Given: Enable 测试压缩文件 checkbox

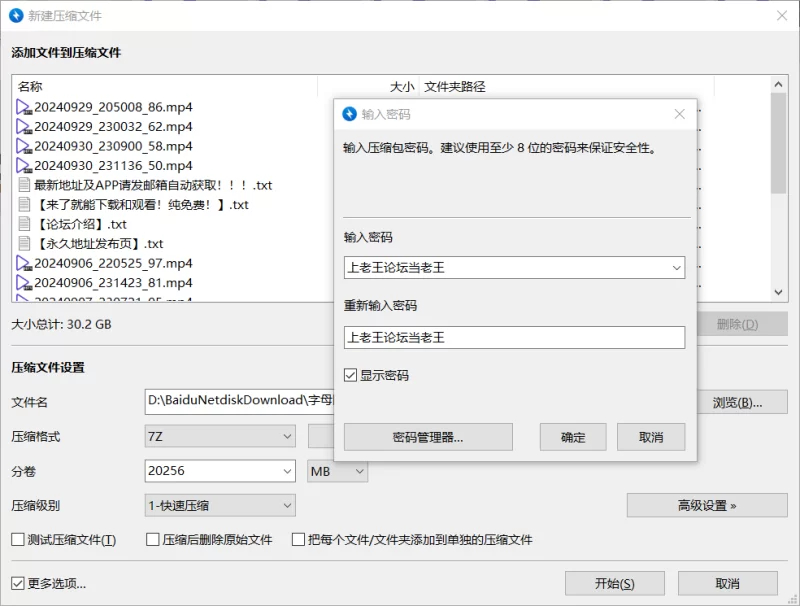Looking at the screenshot, I should [18, 540].
